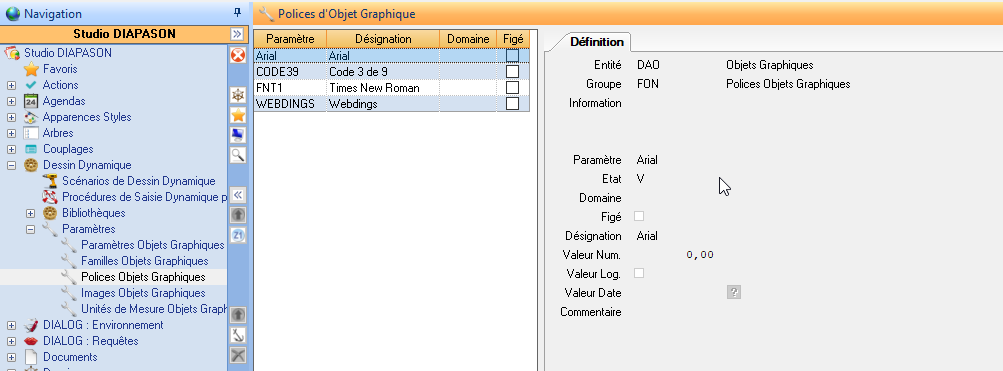Collapse the Dessin Dynamique tree node
Viewport: 1003px width, 371px height.
pos(11,165)
